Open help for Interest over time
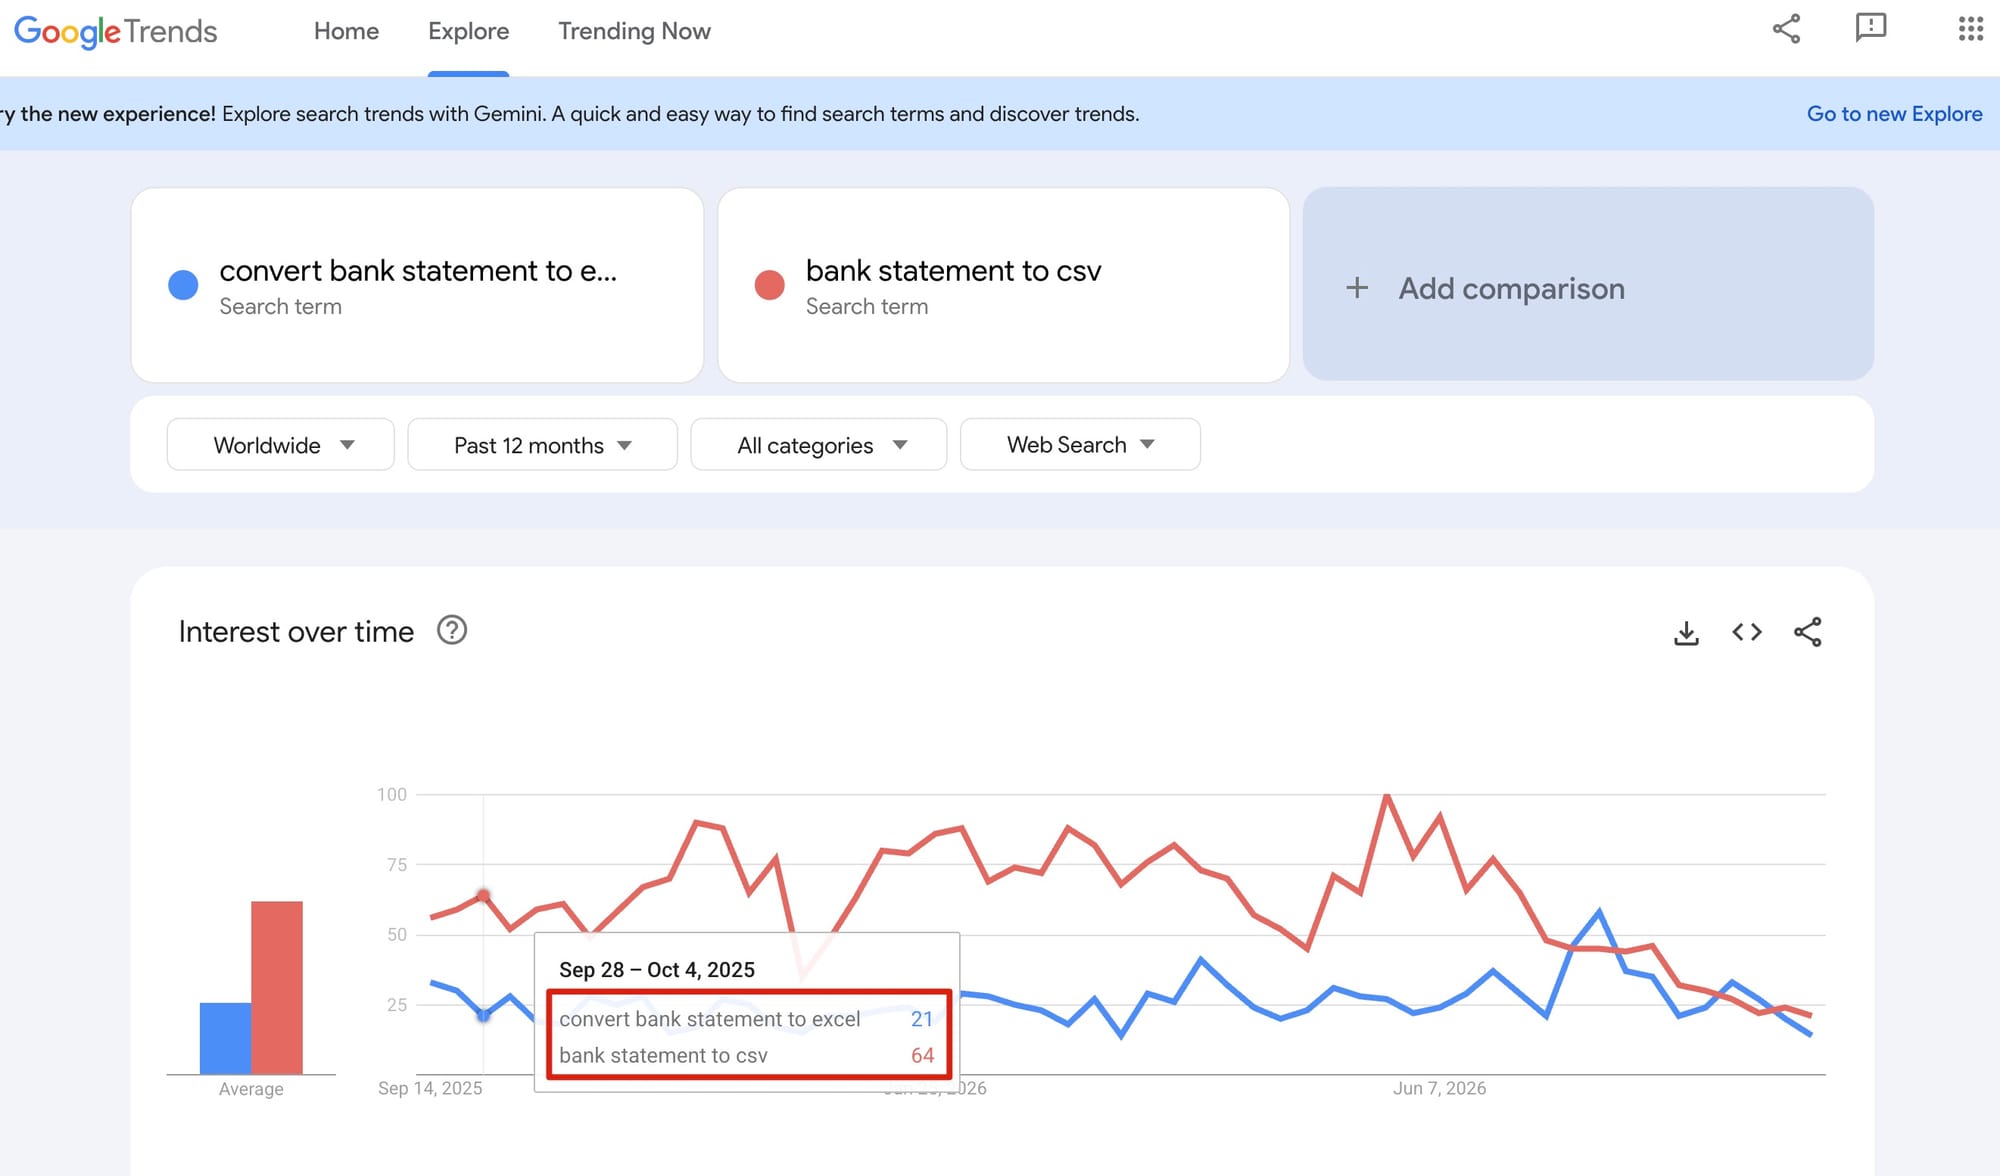The height and width of the screenshot is (1176, 2000). click(x=452, y=630)
